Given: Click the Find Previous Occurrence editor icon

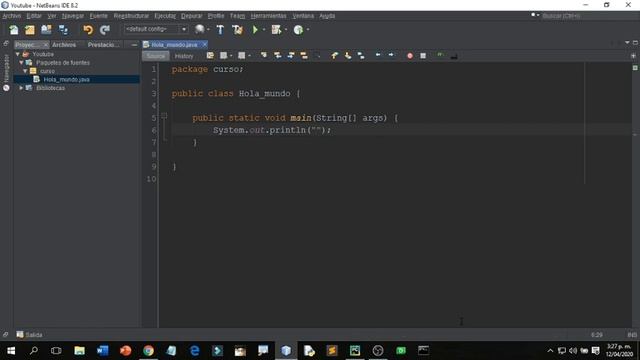Looking at the screenshot, I should tap(278, 56).
